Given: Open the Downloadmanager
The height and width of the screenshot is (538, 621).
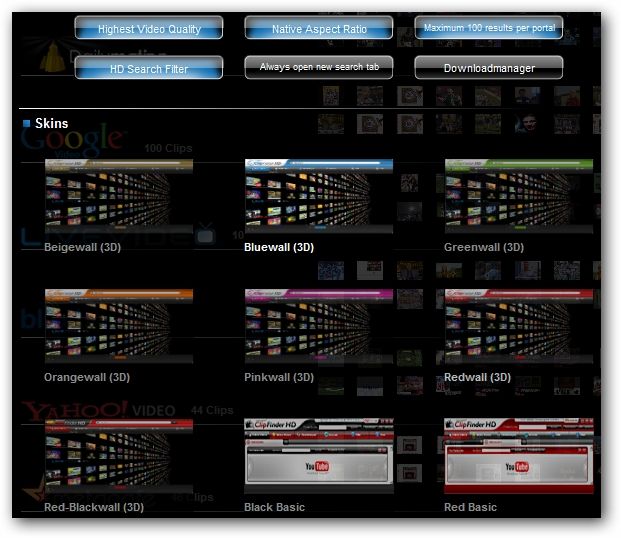Looking at the screenshot, I should tap(489, 68).
